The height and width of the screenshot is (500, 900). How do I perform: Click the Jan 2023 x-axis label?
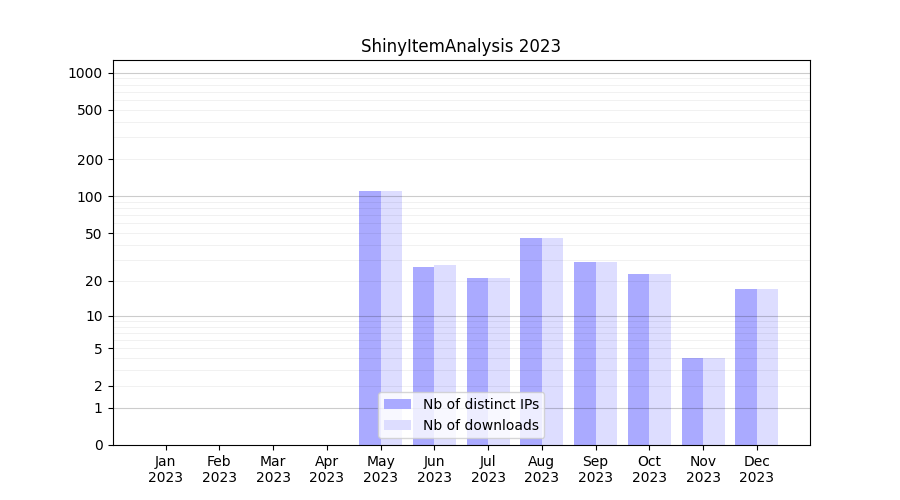pos(165,469)
